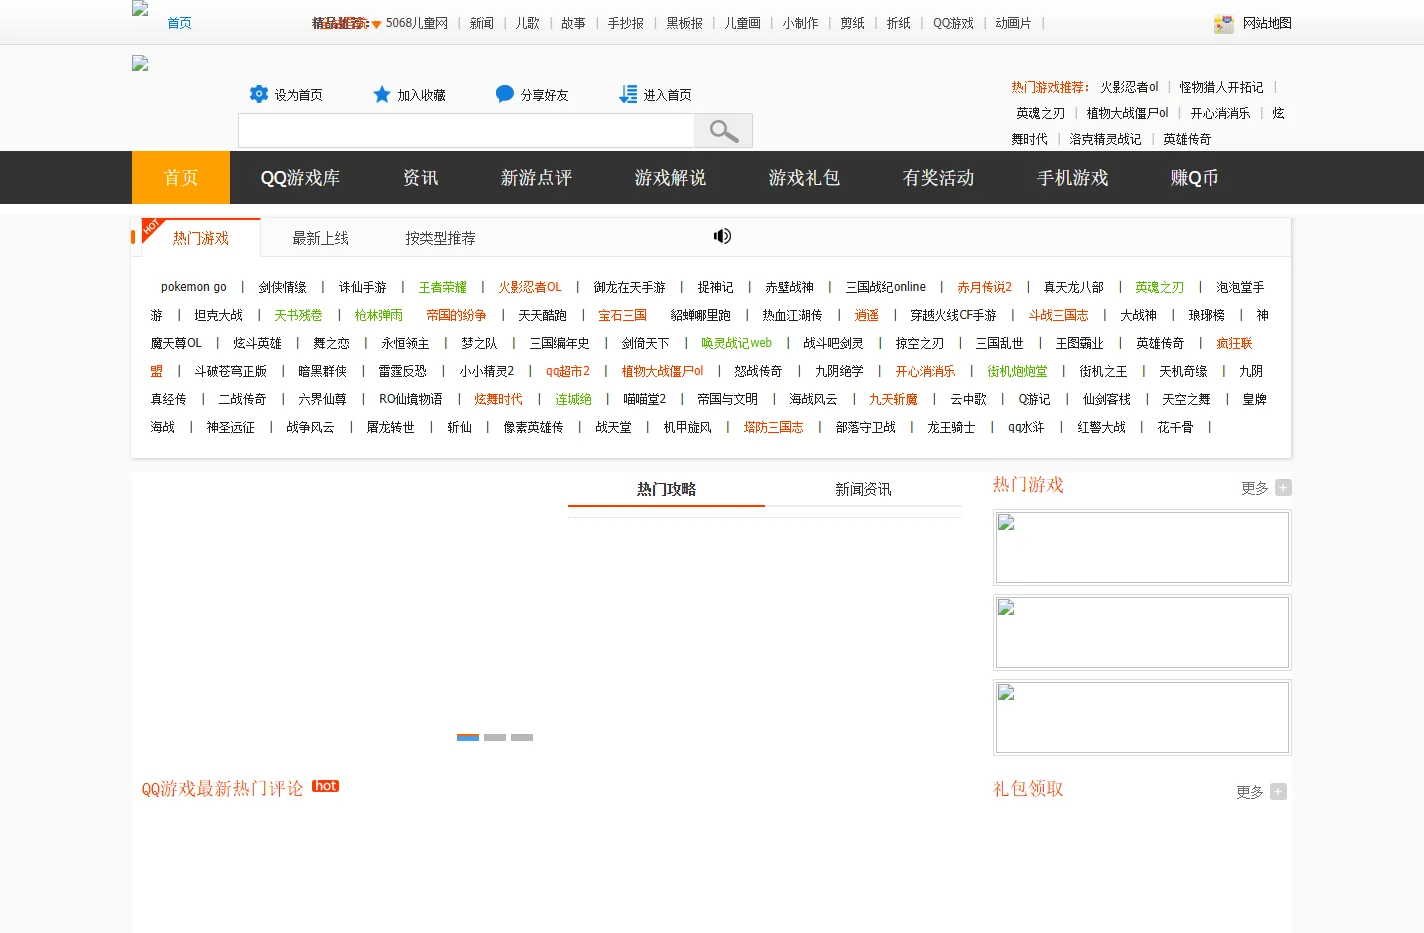Open the 宝石三国 game link

[x=622, y=315]
